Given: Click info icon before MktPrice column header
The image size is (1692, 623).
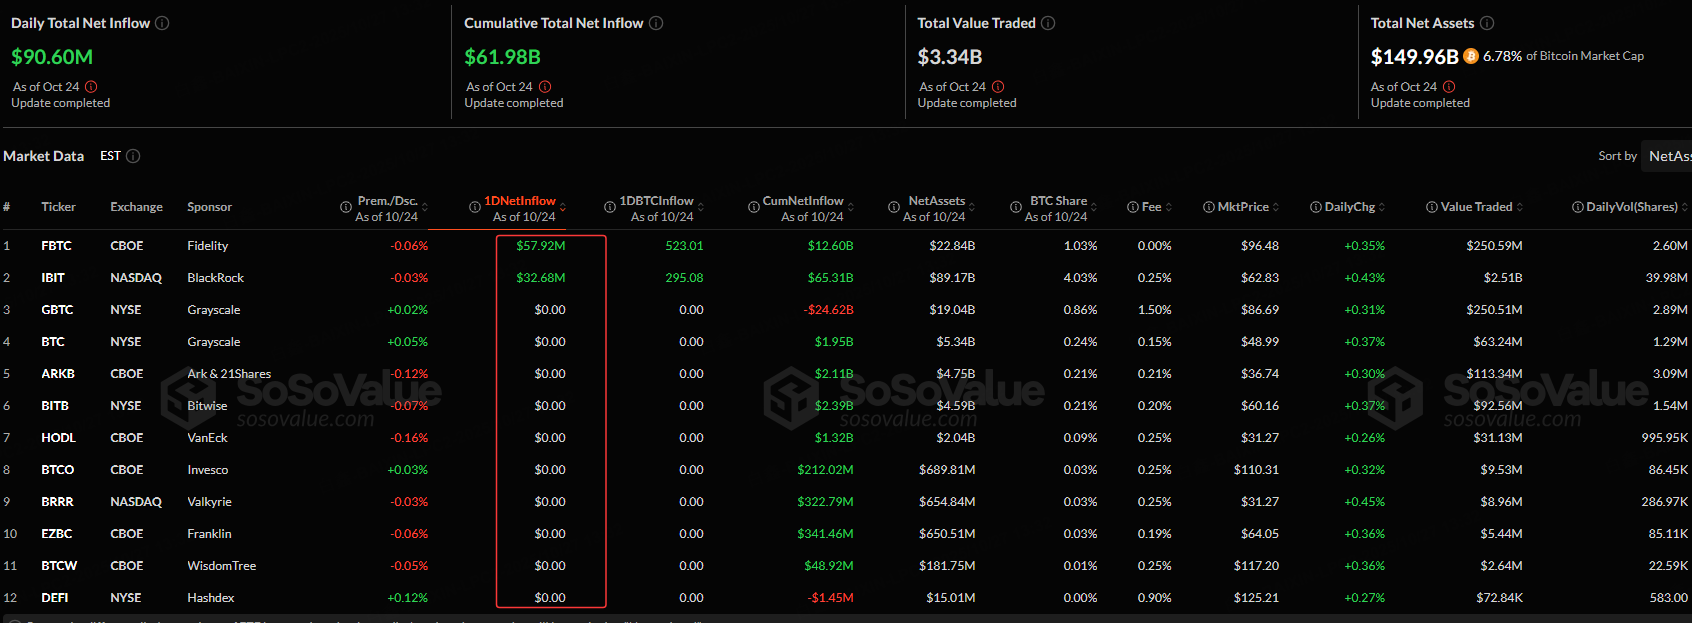Looking at the screenshot, I should point(1209,207).
